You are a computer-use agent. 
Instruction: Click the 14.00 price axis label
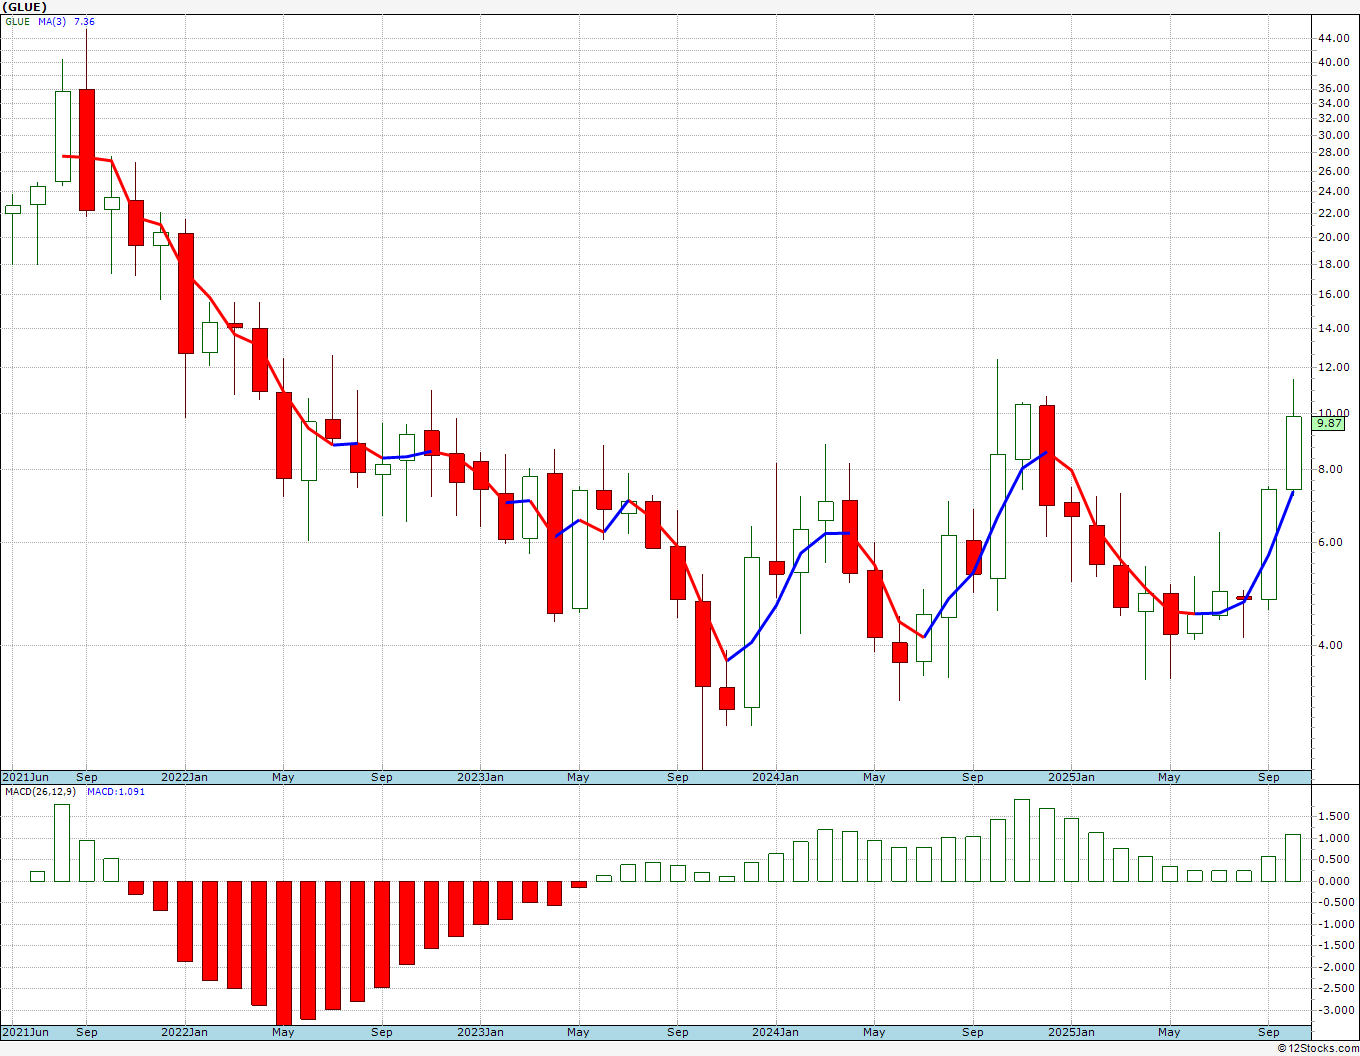[1333, 328]
